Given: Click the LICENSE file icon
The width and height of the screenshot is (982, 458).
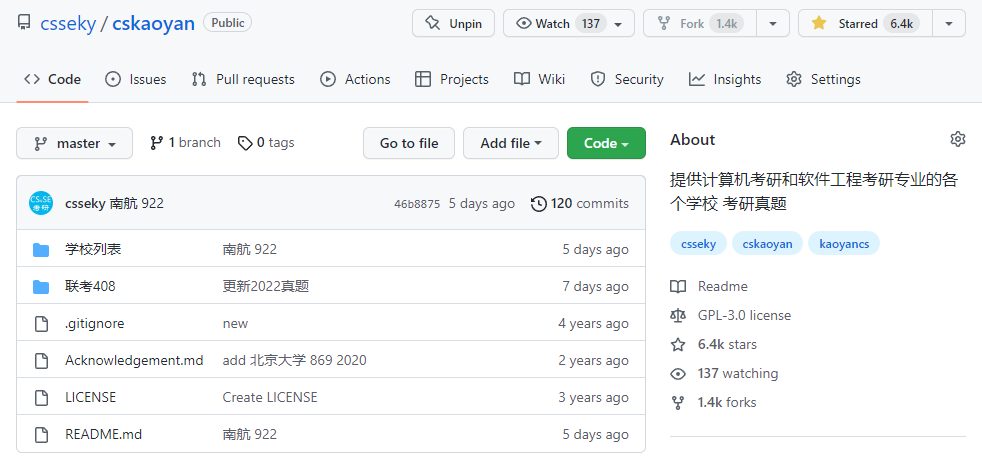Looking at the screenshot, I should pyautogui.click(x=41, y=398).
